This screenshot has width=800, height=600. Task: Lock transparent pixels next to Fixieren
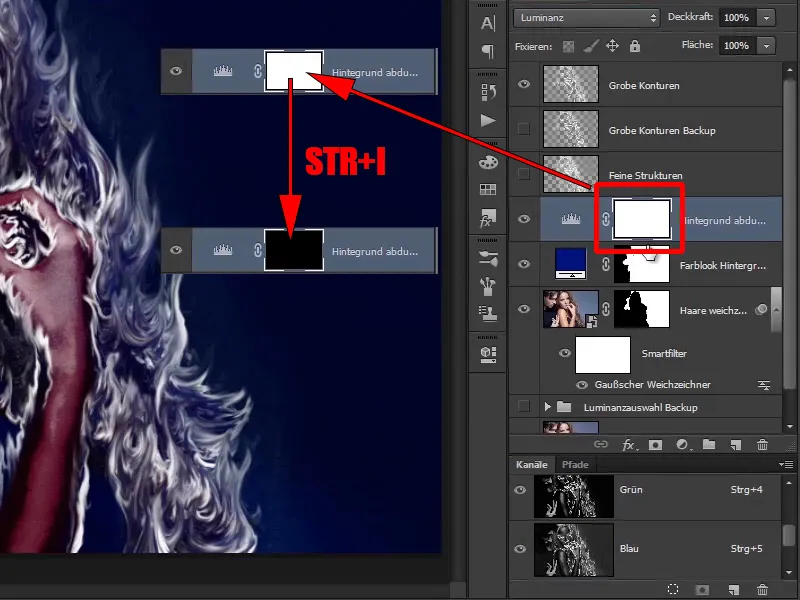pyautogui.click(x=568, y=47)
